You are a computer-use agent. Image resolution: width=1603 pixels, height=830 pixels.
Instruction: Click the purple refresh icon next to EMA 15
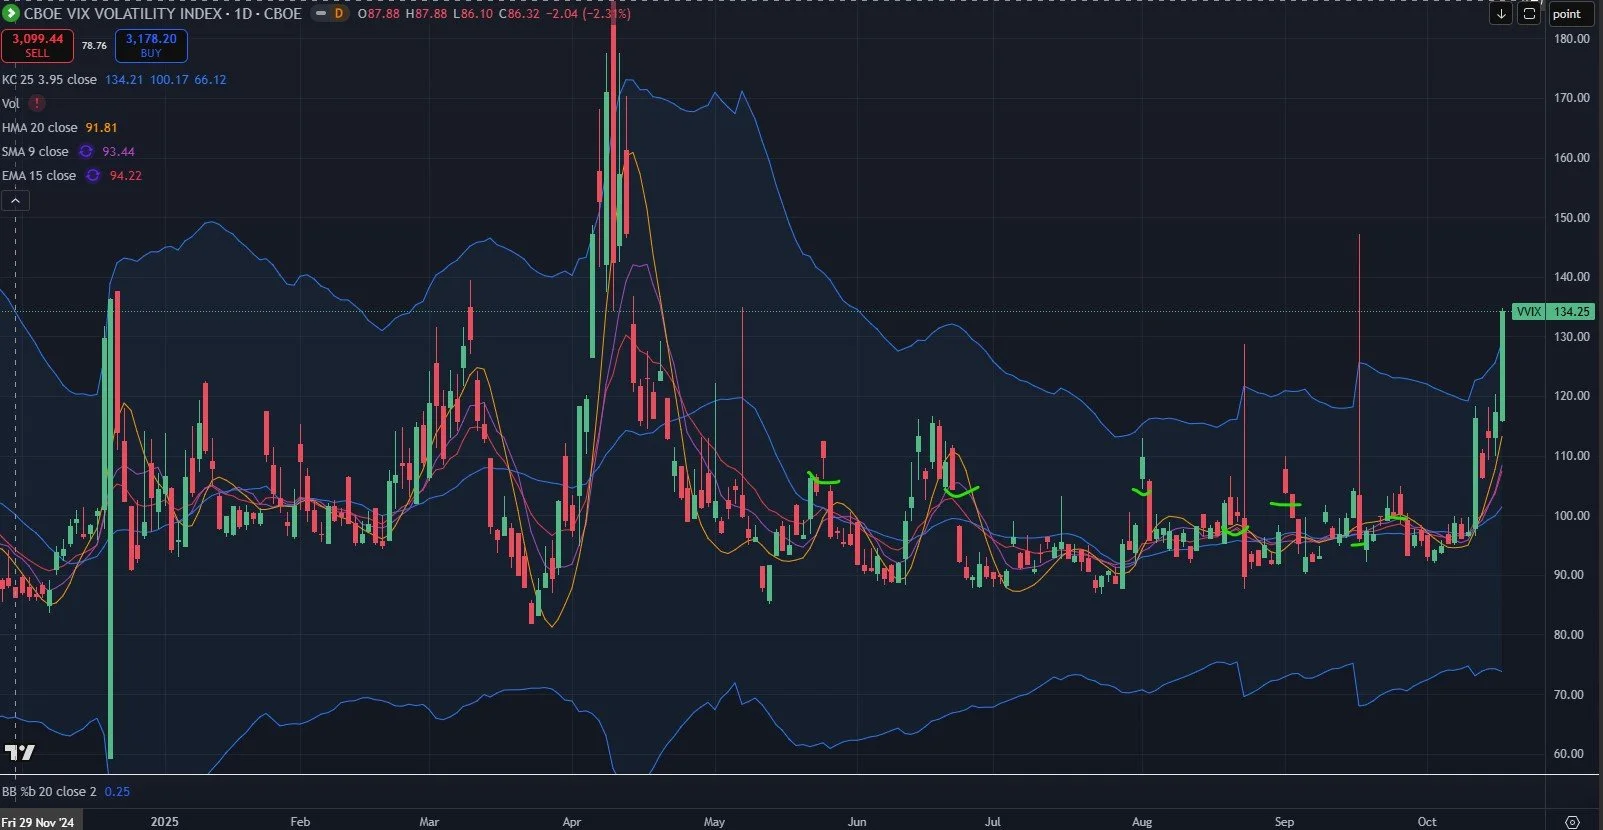pyautogui.click(x=93, y=175)
